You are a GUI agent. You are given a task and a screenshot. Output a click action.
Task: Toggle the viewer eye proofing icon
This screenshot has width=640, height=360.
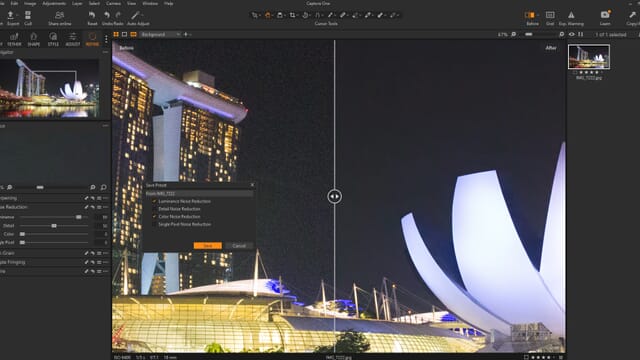coord(571,35)
